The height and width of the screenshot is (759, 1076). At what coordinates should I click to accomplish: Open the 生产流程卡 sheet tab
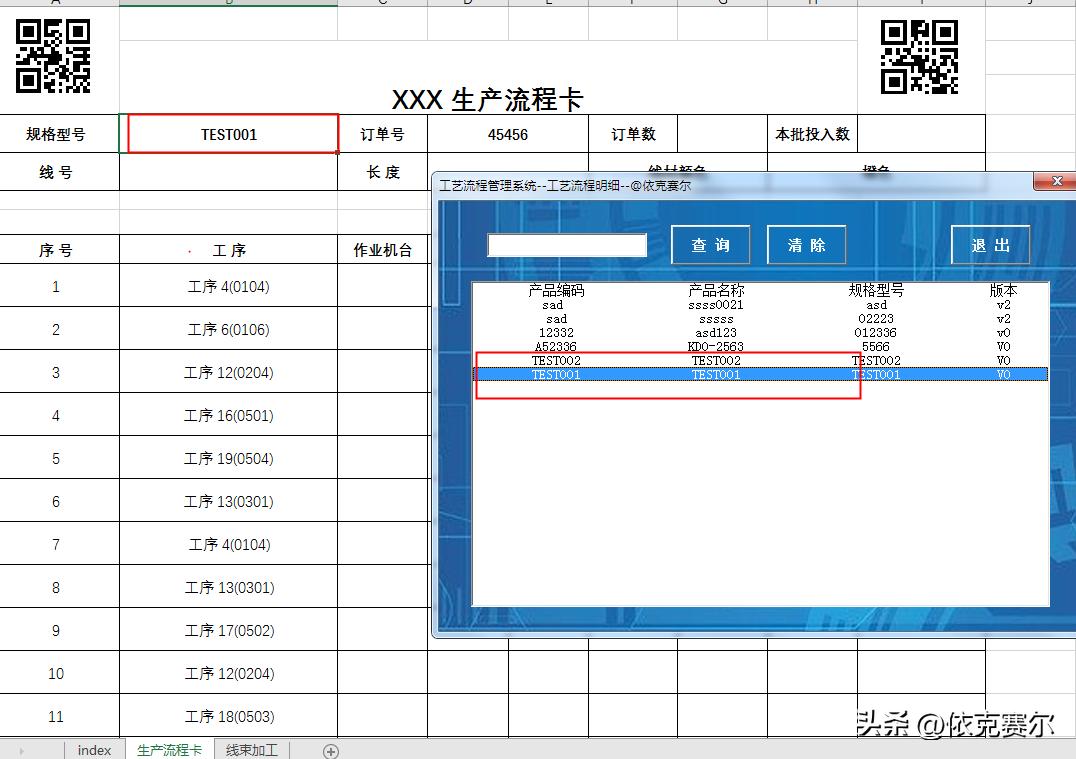[169, 749]
